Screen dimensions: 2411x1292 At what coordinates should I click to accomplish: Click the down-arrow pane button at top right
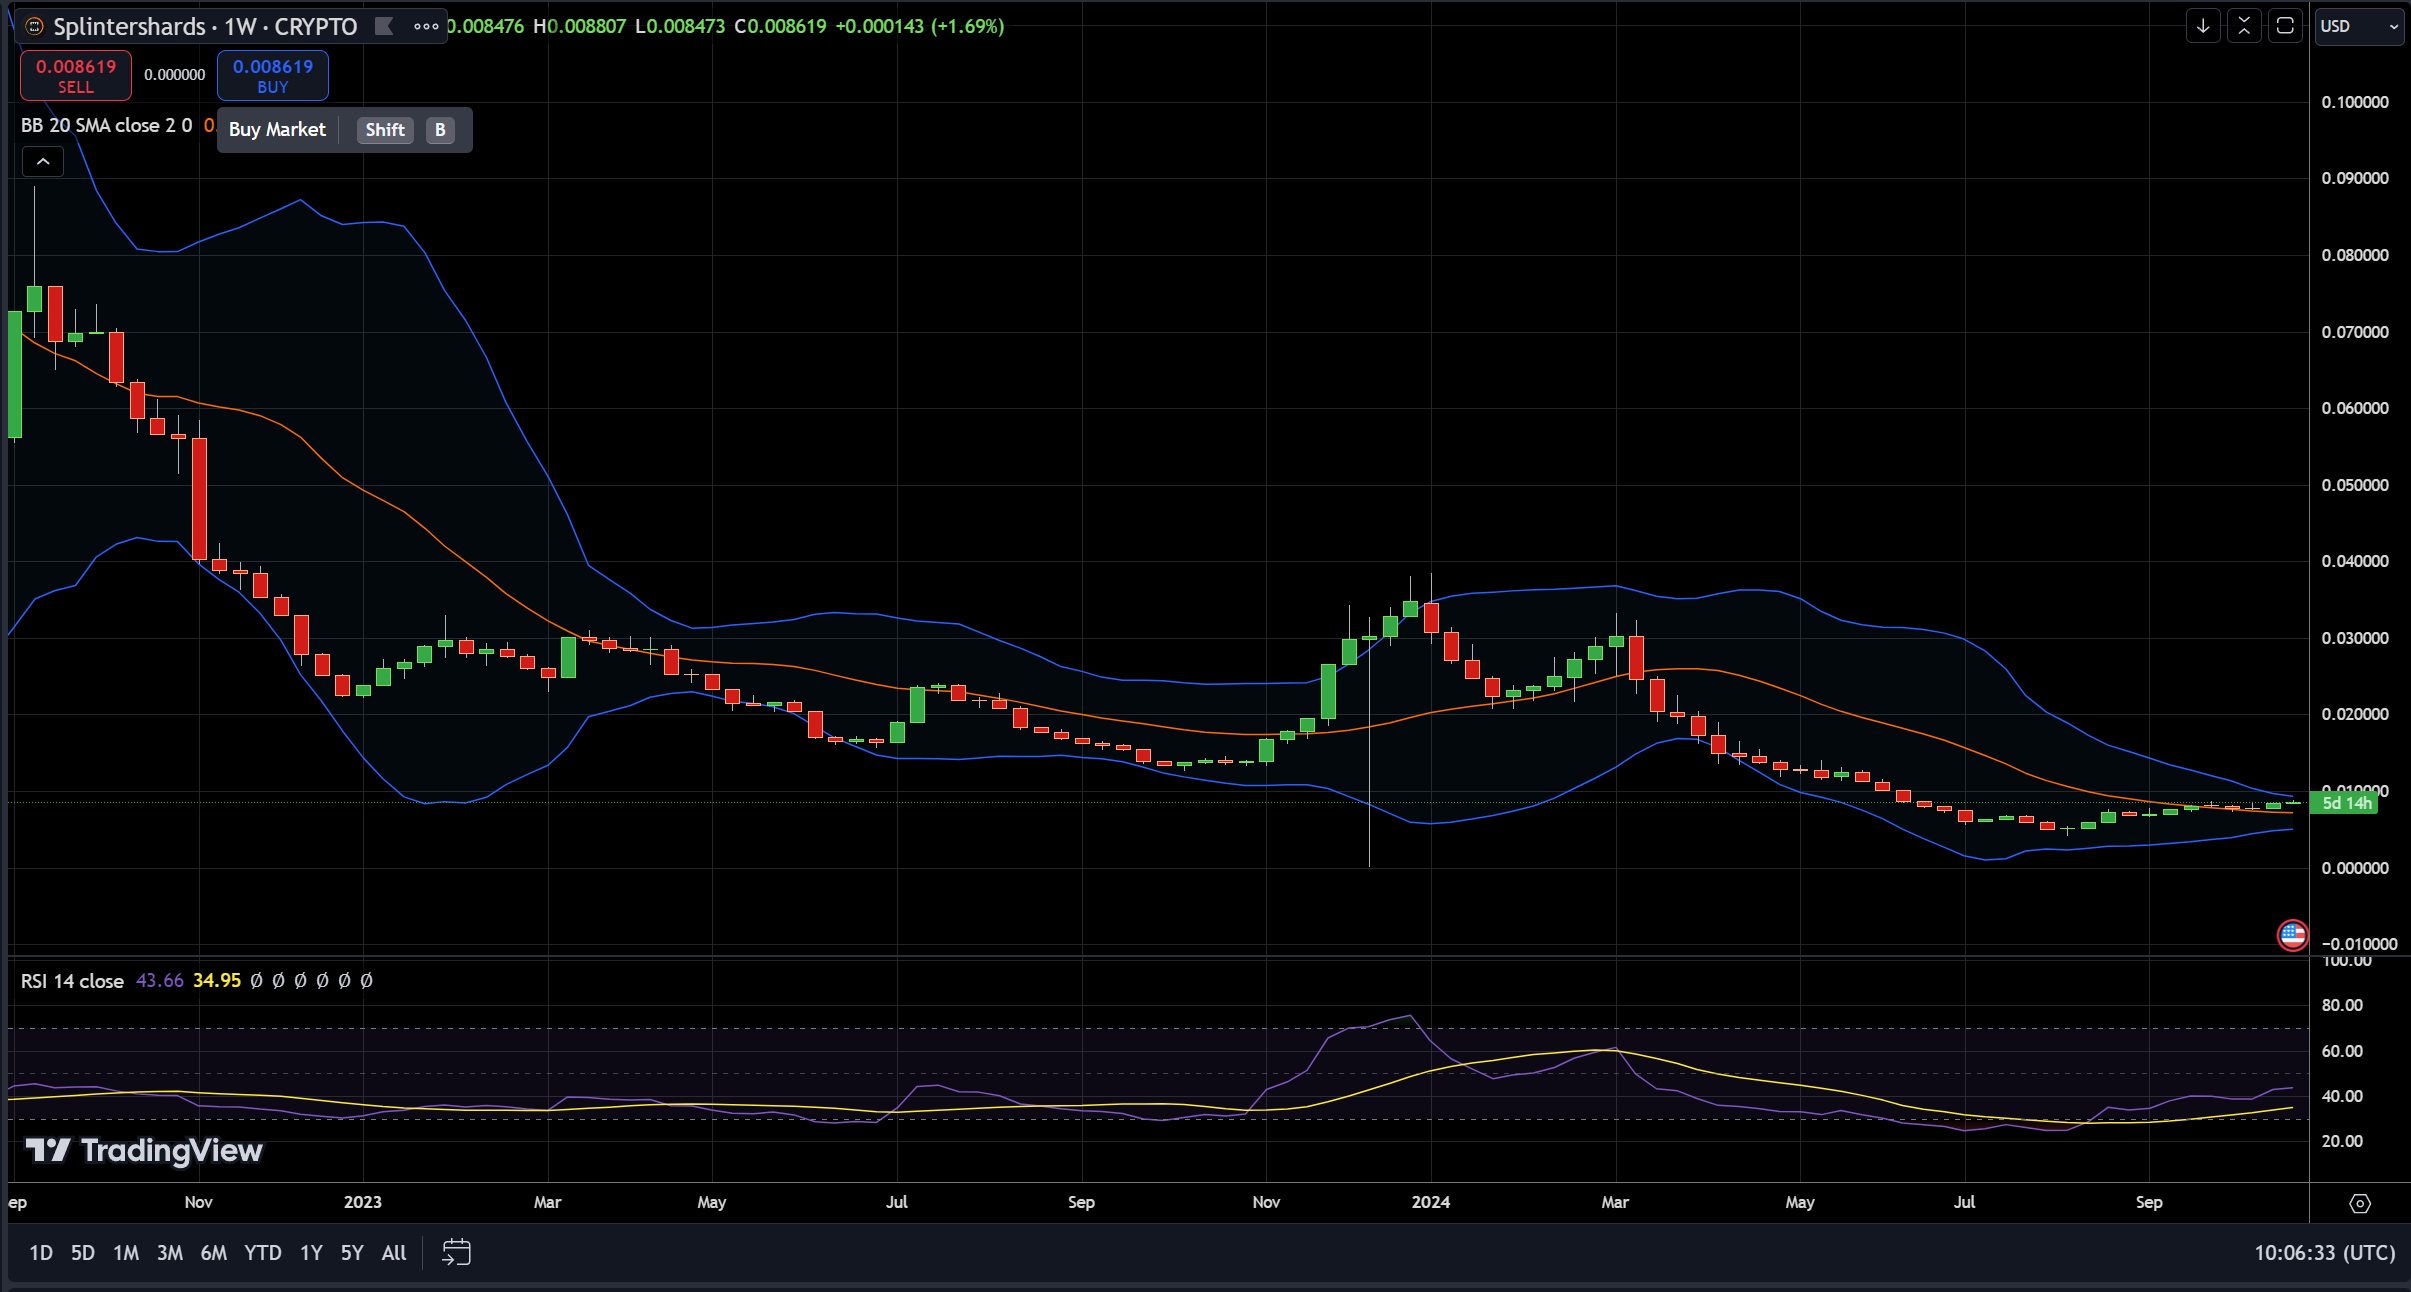tap(2203, 27)
